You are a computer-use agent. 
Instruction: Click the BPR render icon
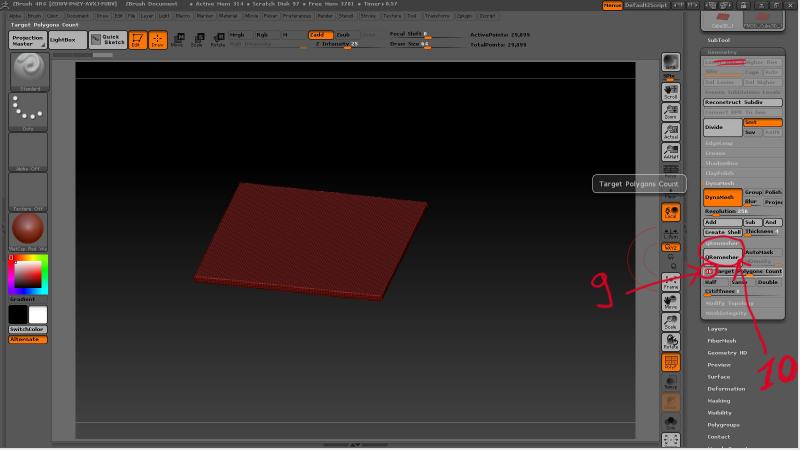(671, 62)
